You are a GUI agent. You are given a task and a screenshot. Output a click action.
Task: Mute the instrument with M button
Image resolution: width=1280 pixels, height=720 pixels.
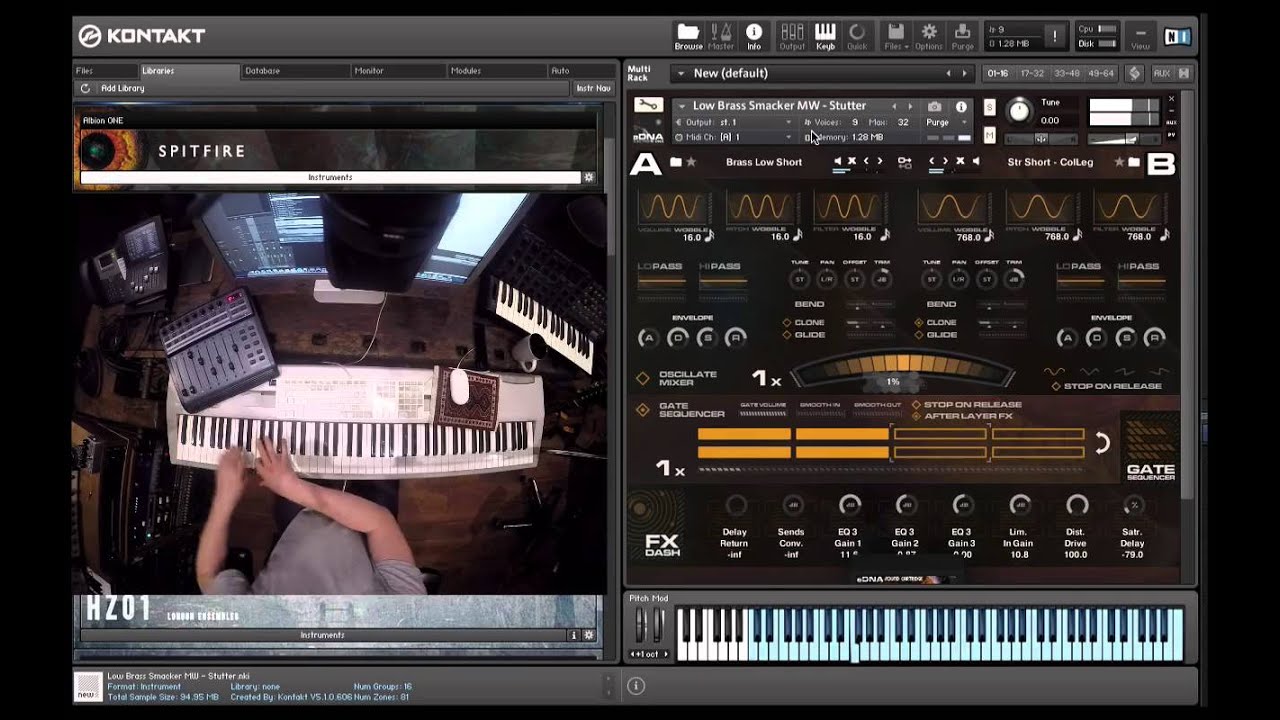pyautogui.click(x=989, y=135)
